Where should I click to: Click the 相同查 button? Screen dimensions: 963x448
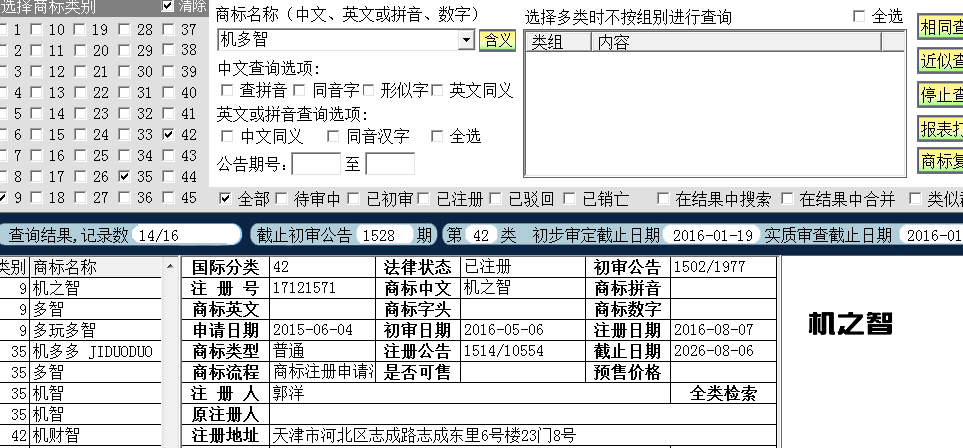pos(941,27)
